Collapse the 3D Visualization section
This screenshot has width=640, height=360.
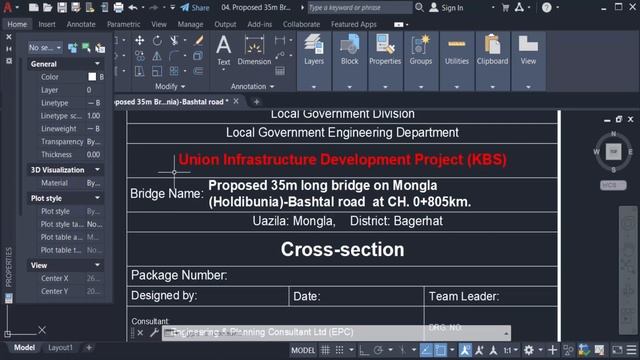(x=97, y=169)
